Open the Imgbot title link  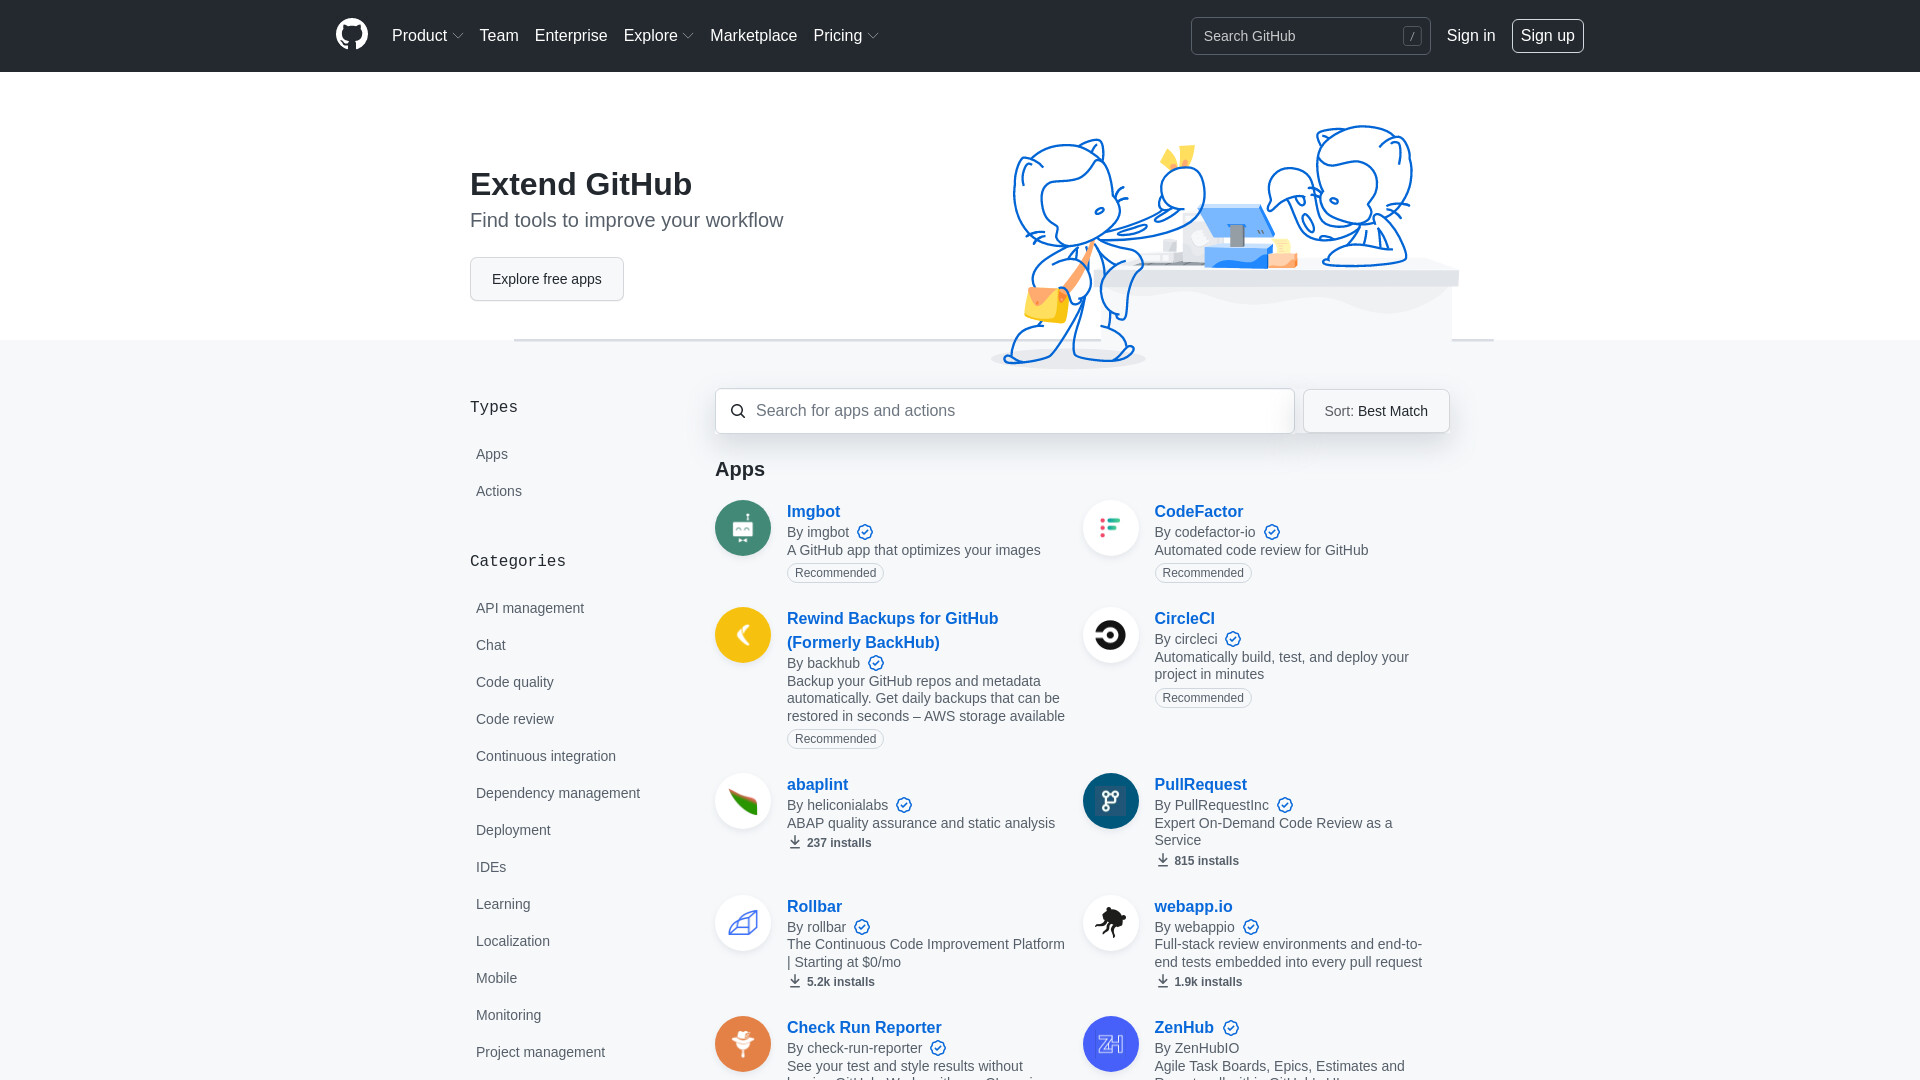813,512
